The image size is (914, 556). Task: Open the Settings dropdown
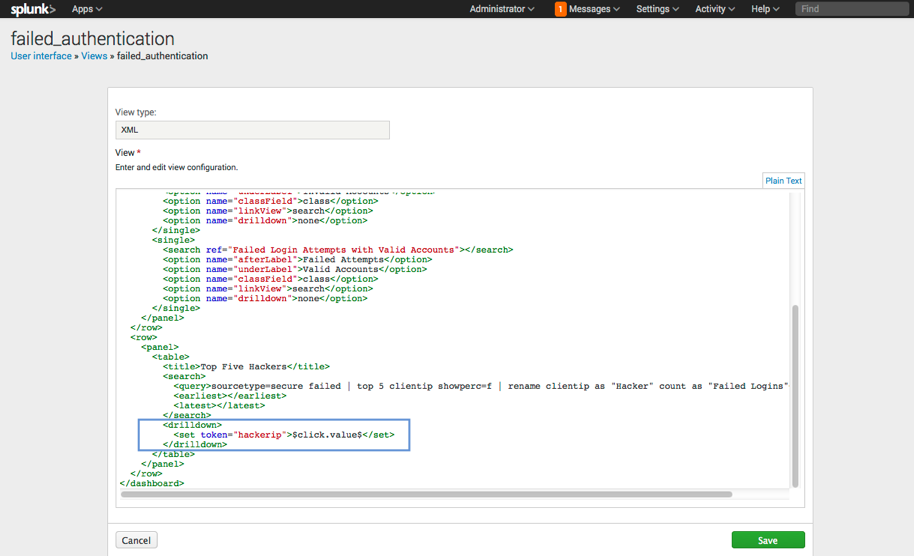pyautogui.click(x=657, y=9)
